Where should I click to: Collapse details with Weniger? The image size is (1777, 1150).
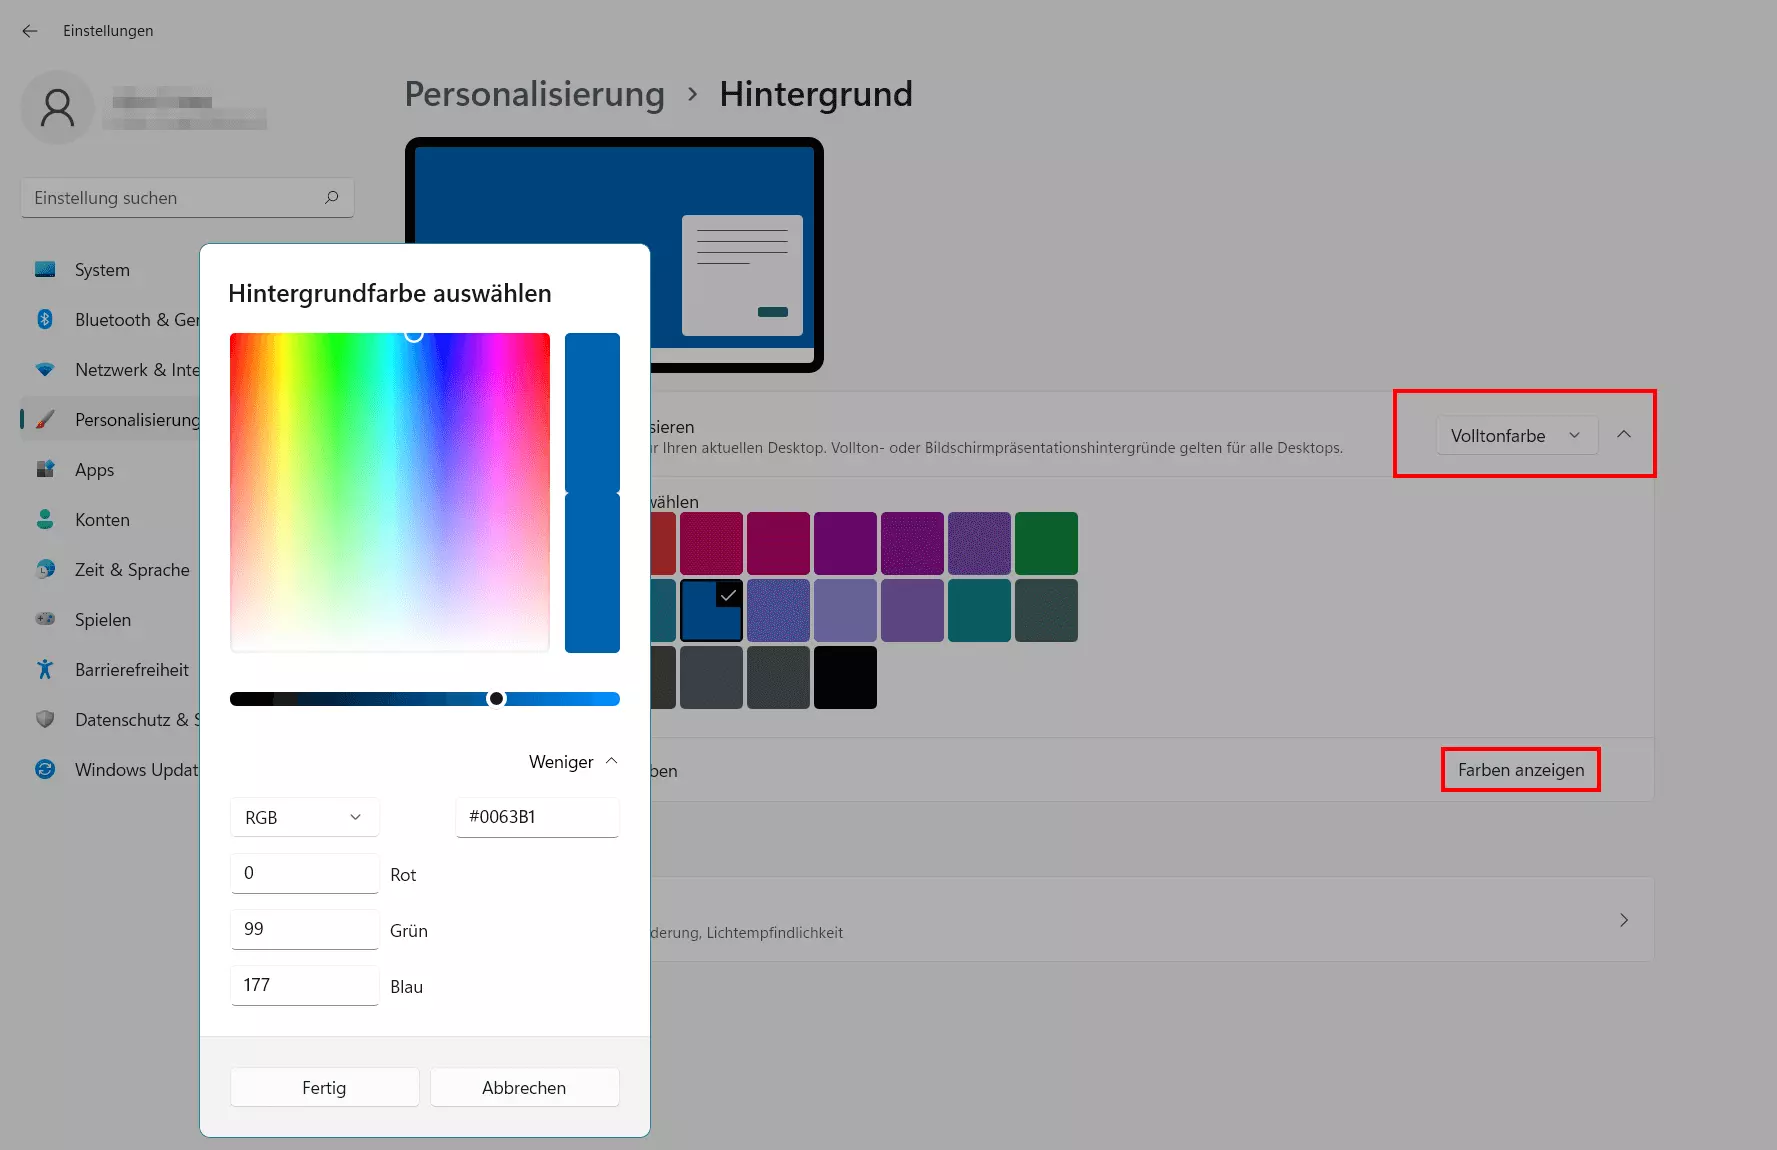tap(573, 762)
